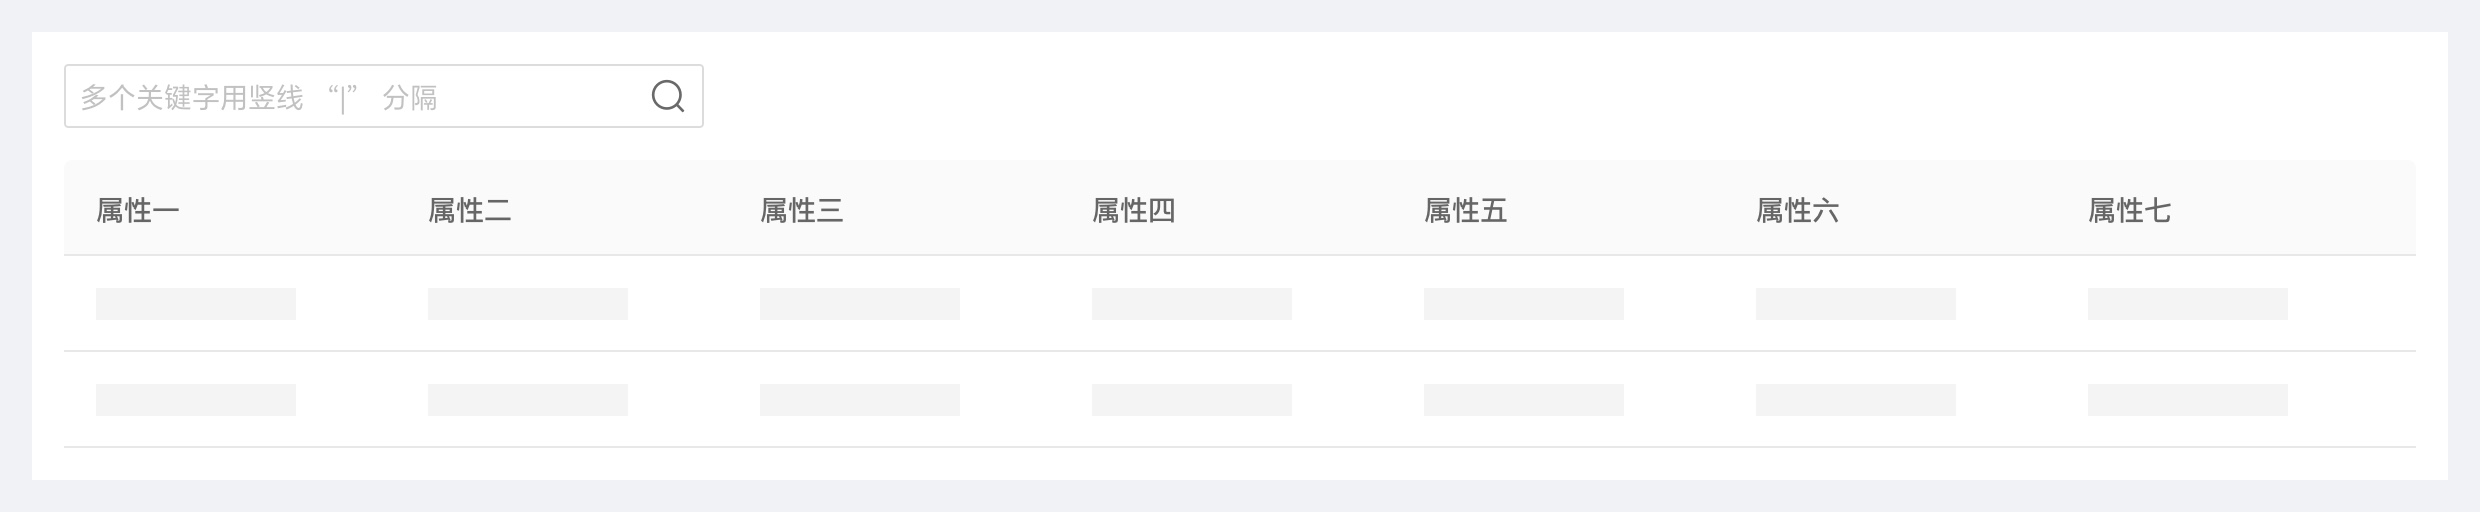Select the 属性二 column header

click(x=470, y=210)
